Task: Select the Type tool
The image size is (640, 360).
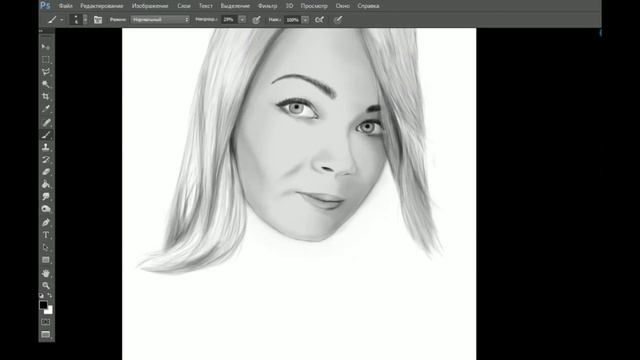Action: [46, 235]
